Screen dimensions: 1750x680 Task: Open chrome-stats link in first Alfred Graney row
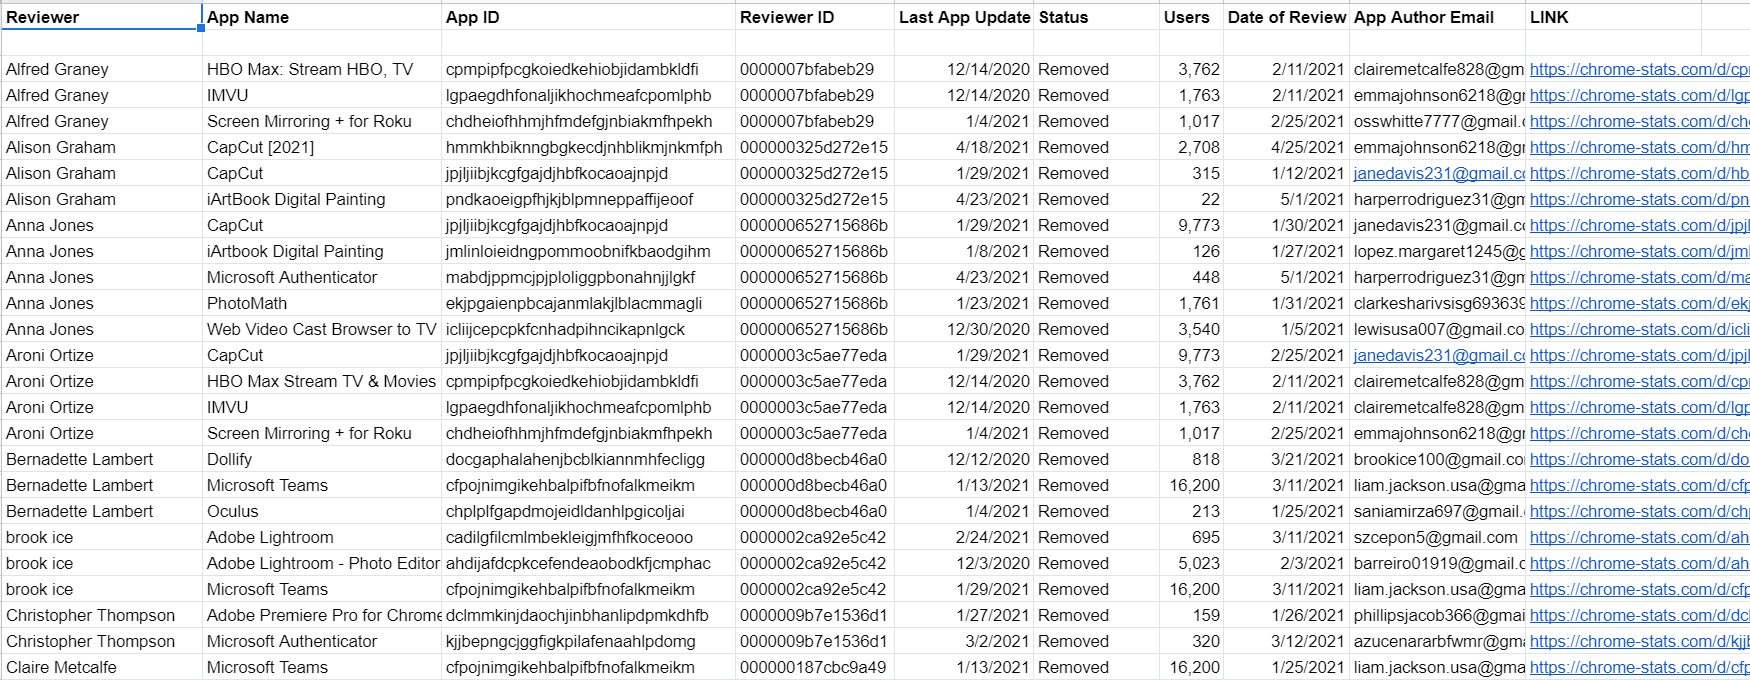point(1639,69)
